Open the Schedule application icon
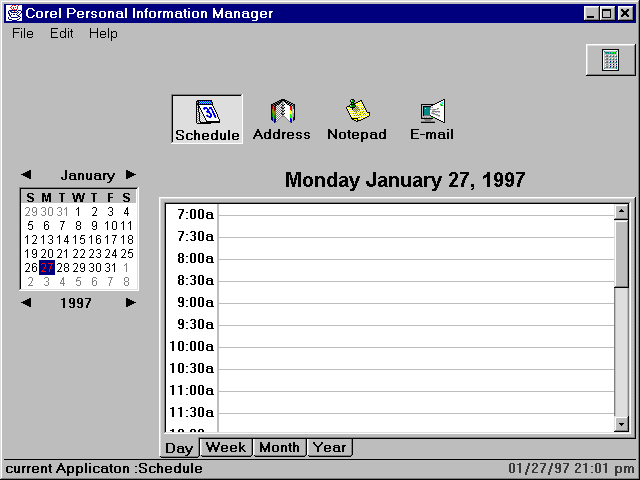Viewport: 640px width, 480px height. (x=207, y=119)
